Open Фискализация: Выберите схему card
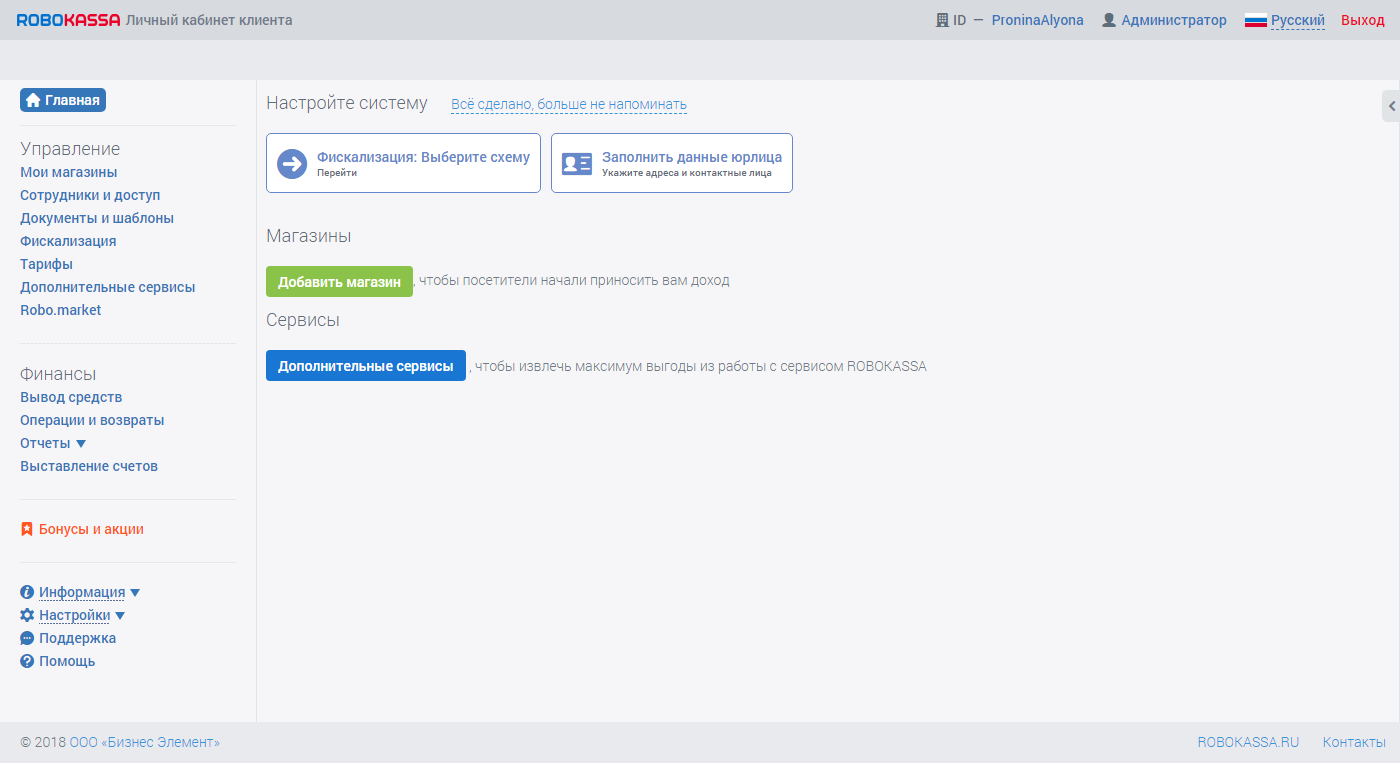1400x763 pixels. (x=403, y=163)
